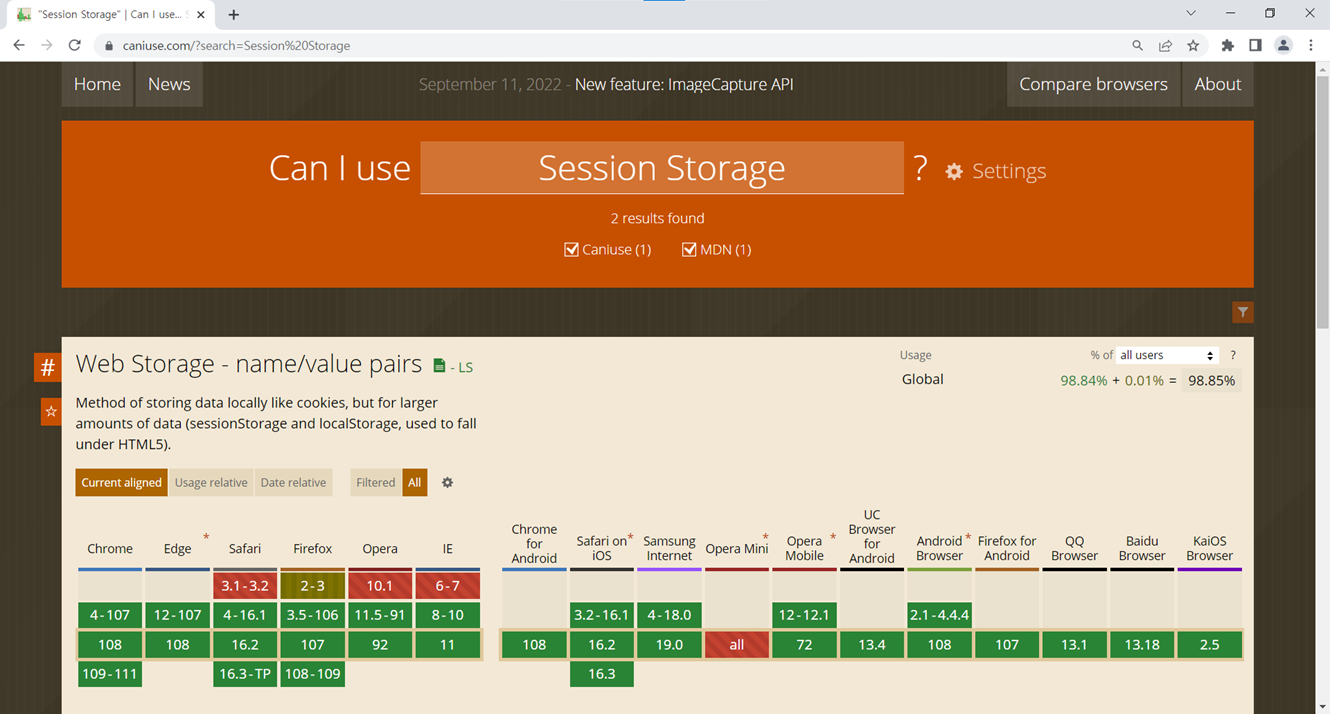Open the 'all users' usage dropdown
Viewport: 1330px width, 714px height.
tap(1166, 355)
